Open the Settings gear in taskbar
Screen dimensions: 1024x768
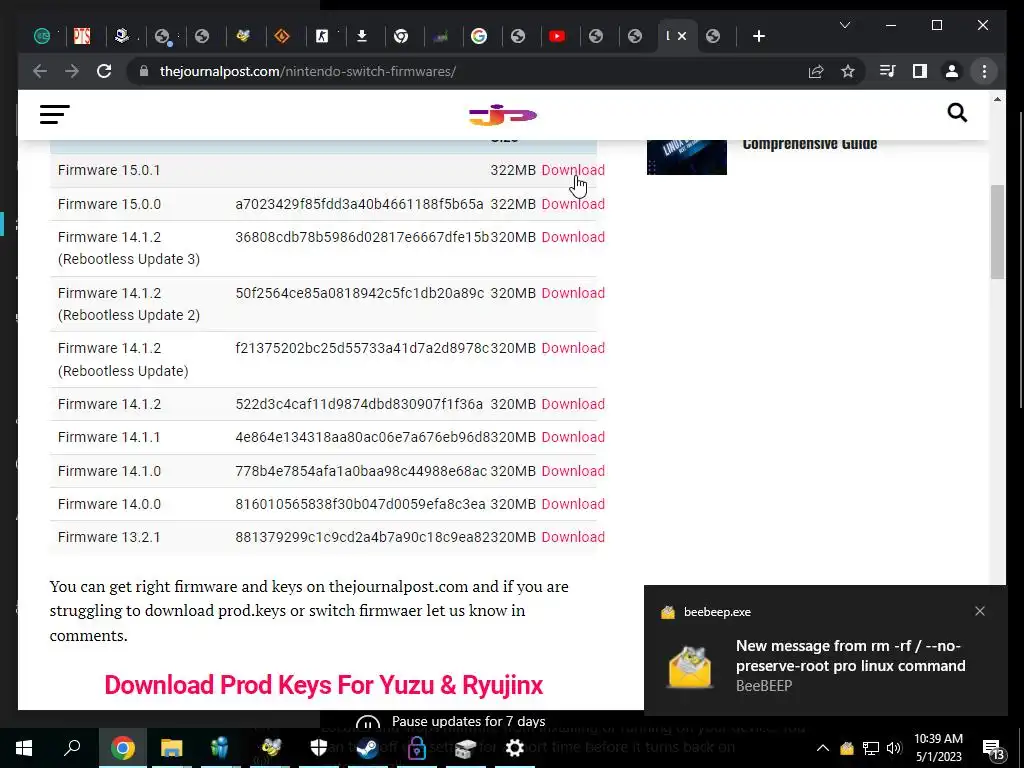(515, 748)
